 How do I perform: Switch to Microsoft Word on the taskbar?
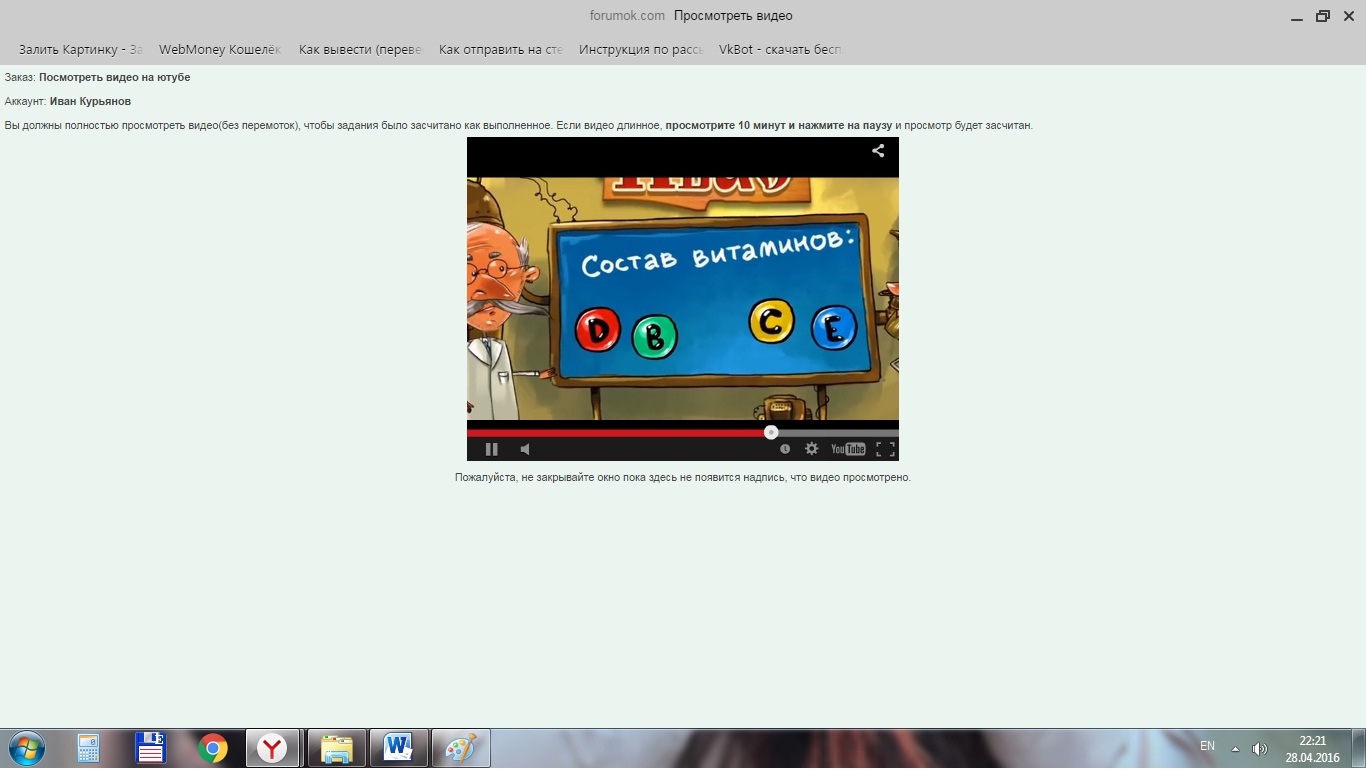tap(399, 748)
